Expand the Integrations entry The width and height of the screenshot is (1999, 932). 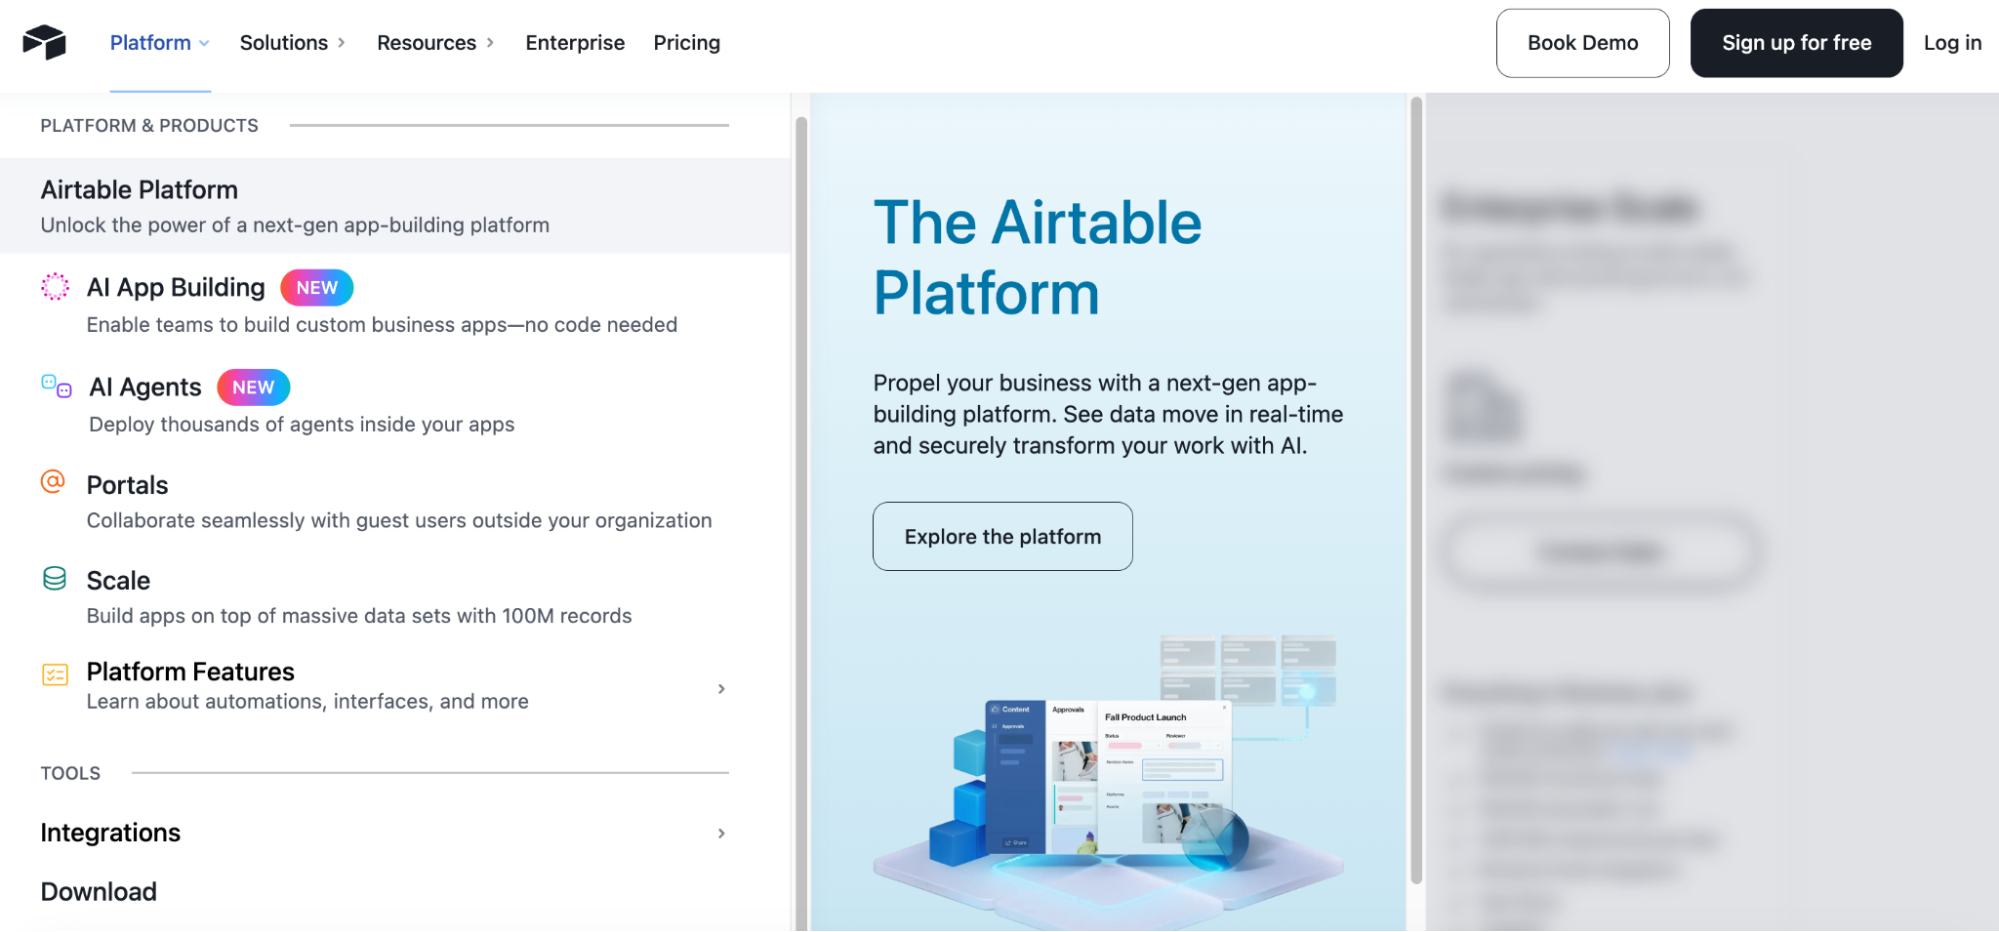coord(721,832)
